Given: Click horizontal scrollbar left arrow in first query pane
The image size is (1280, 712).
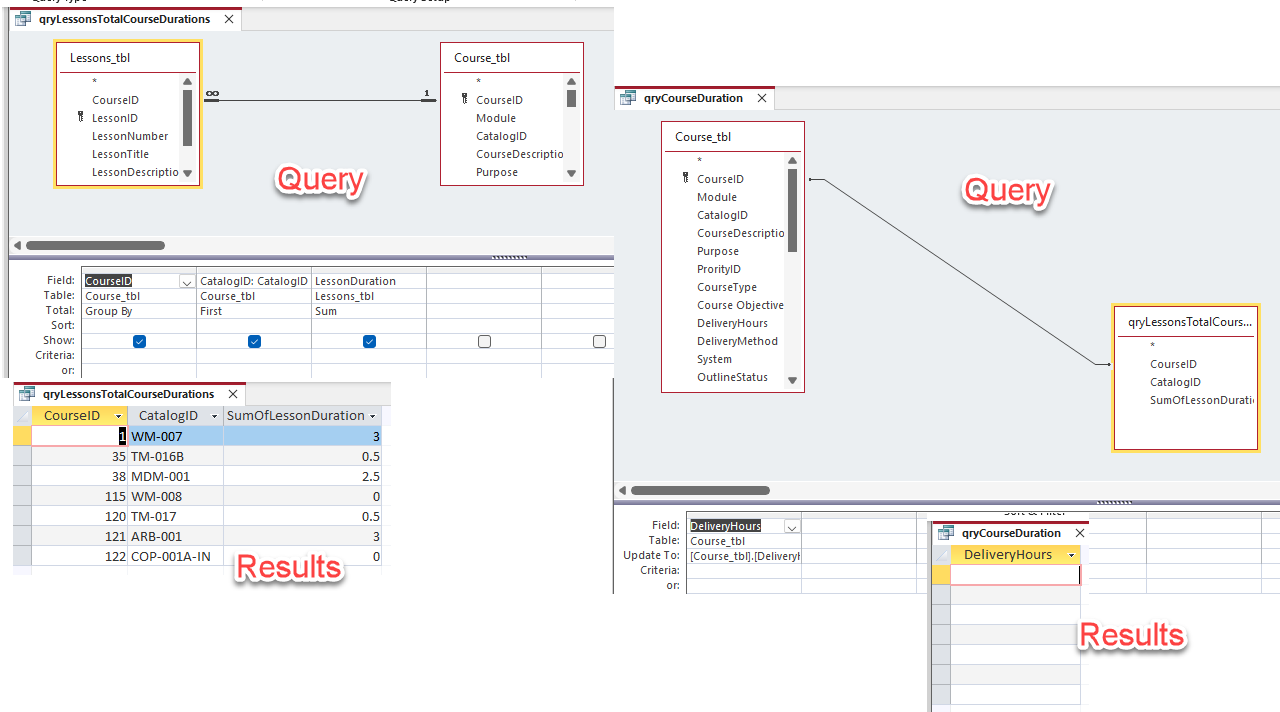Looking at the screenshot, I should pos(17,245).
